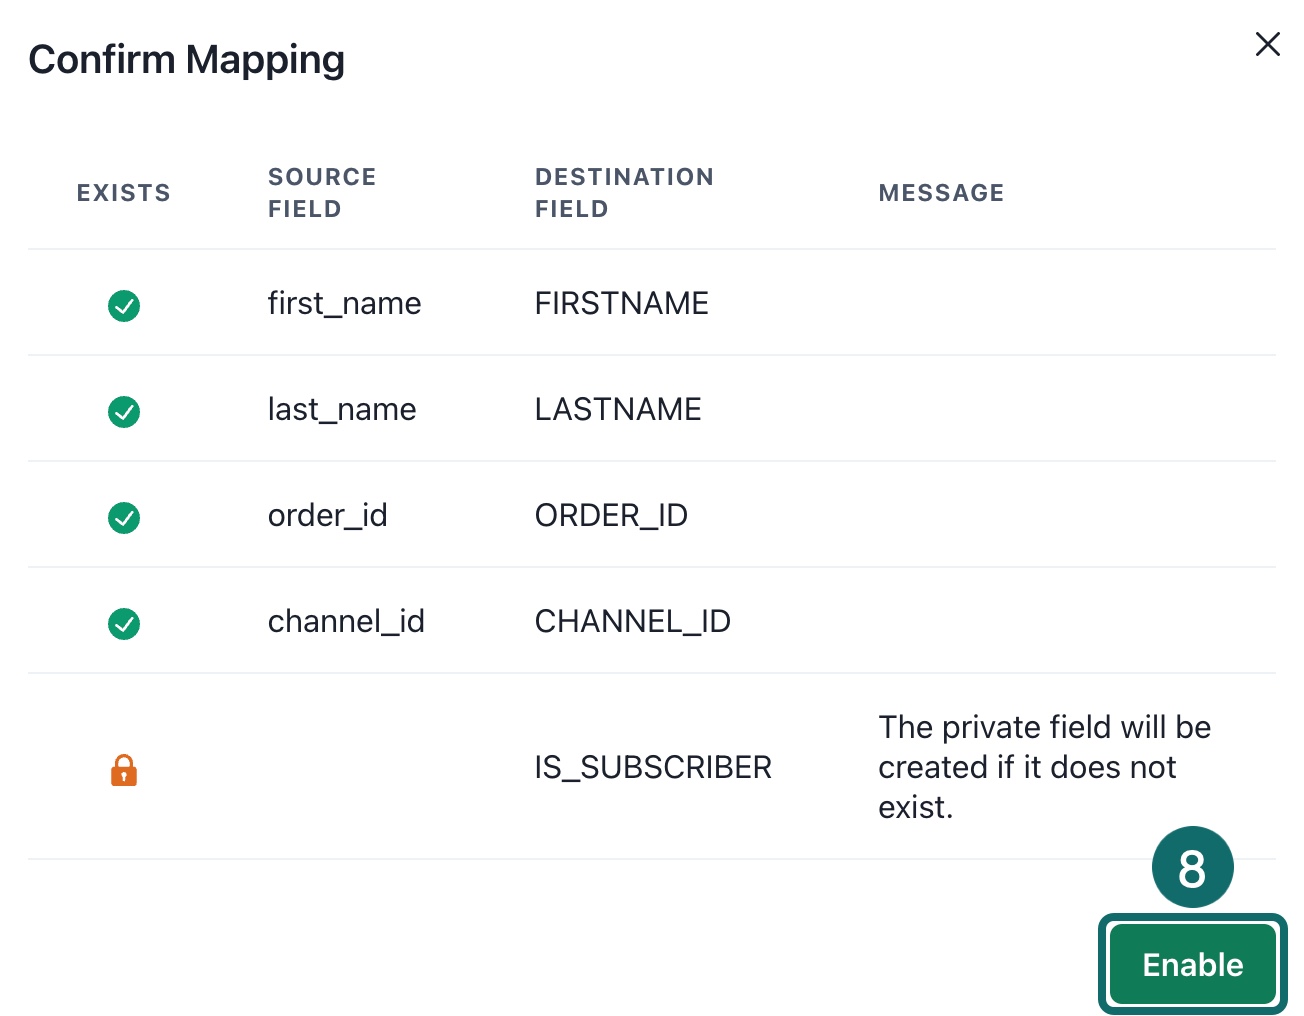Click the LASTNAME destination field
Screen dimensions: 1304x1016
click(x=618, y=409)
